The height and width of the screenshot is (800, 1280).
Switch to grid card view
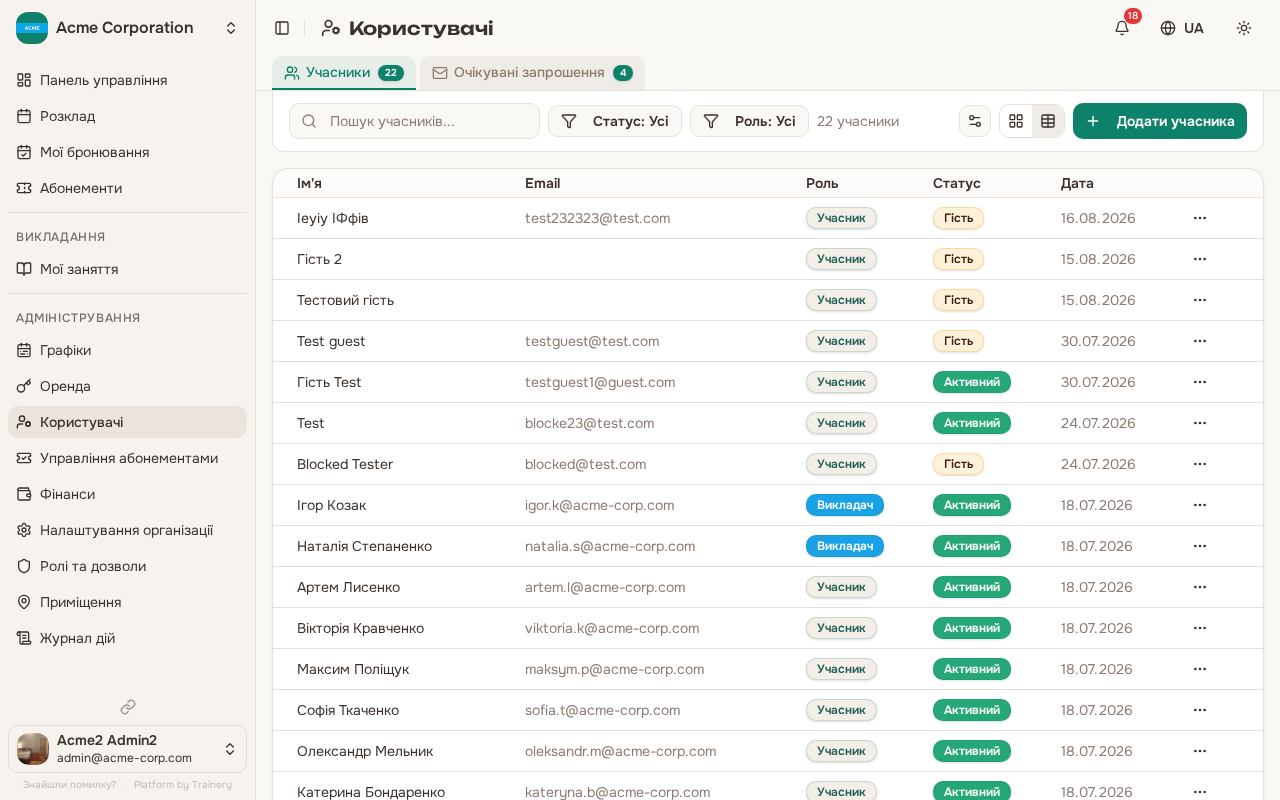(x=1016, y=121)
